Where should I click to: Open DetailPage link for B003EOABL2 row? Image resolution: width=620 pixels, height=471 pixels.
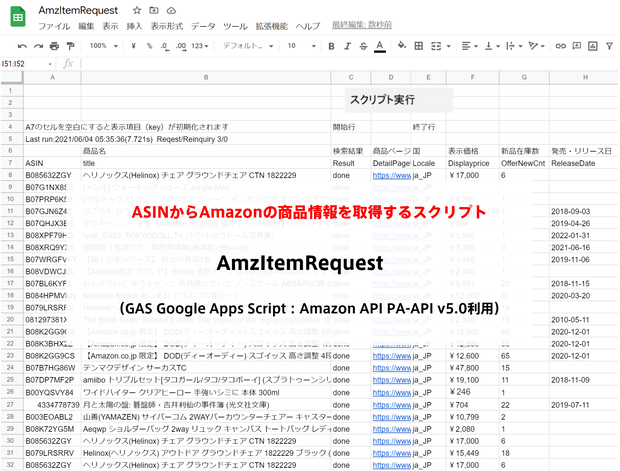coord(391,417)
